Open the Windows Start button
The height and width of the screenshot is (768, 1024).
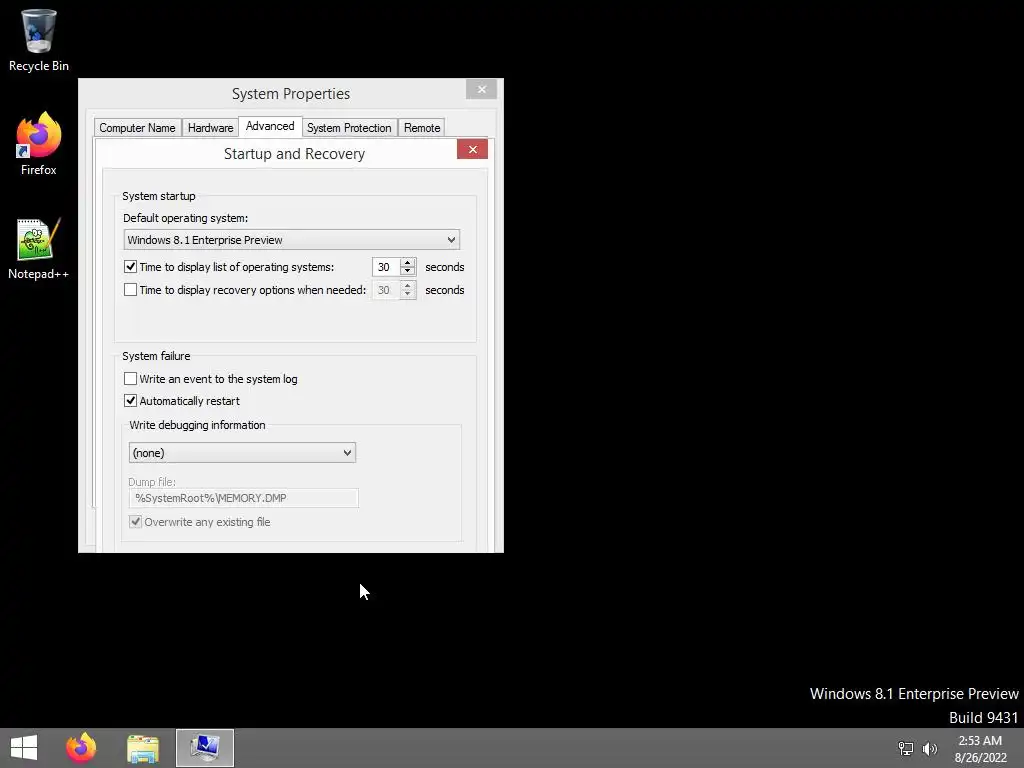[24, 748]
